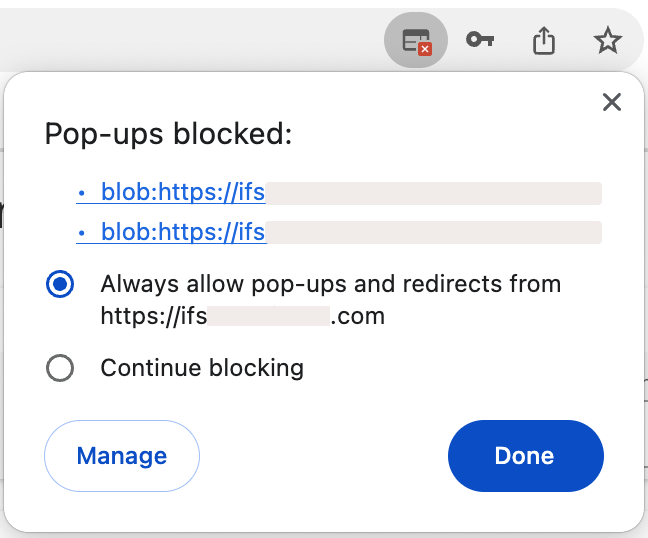The image size is (648, 538).
Task: Select the Continue blocking radio button
Action: [60, 369]
